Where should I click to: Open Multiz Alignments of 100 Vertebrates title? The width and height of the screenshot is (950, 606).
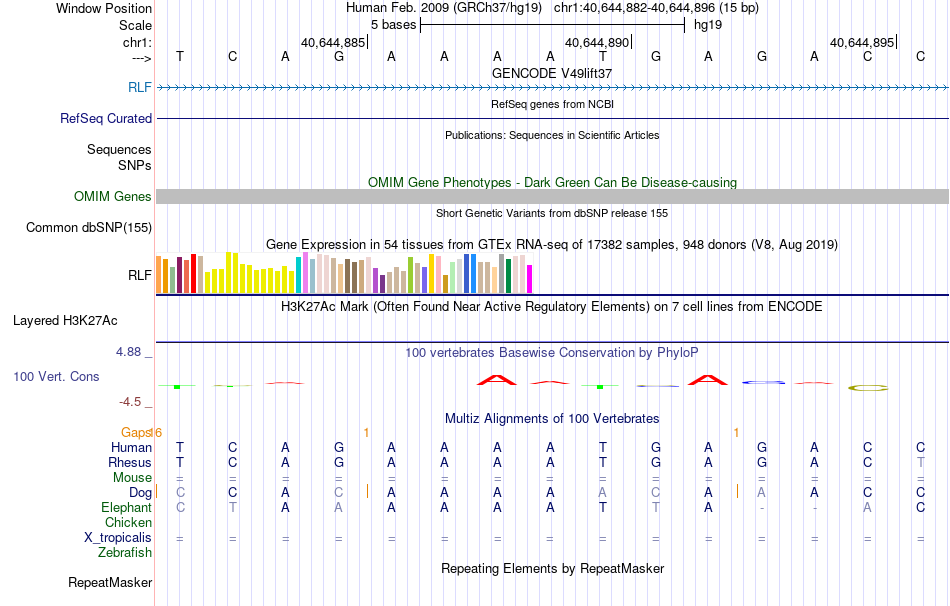[552, 419]
